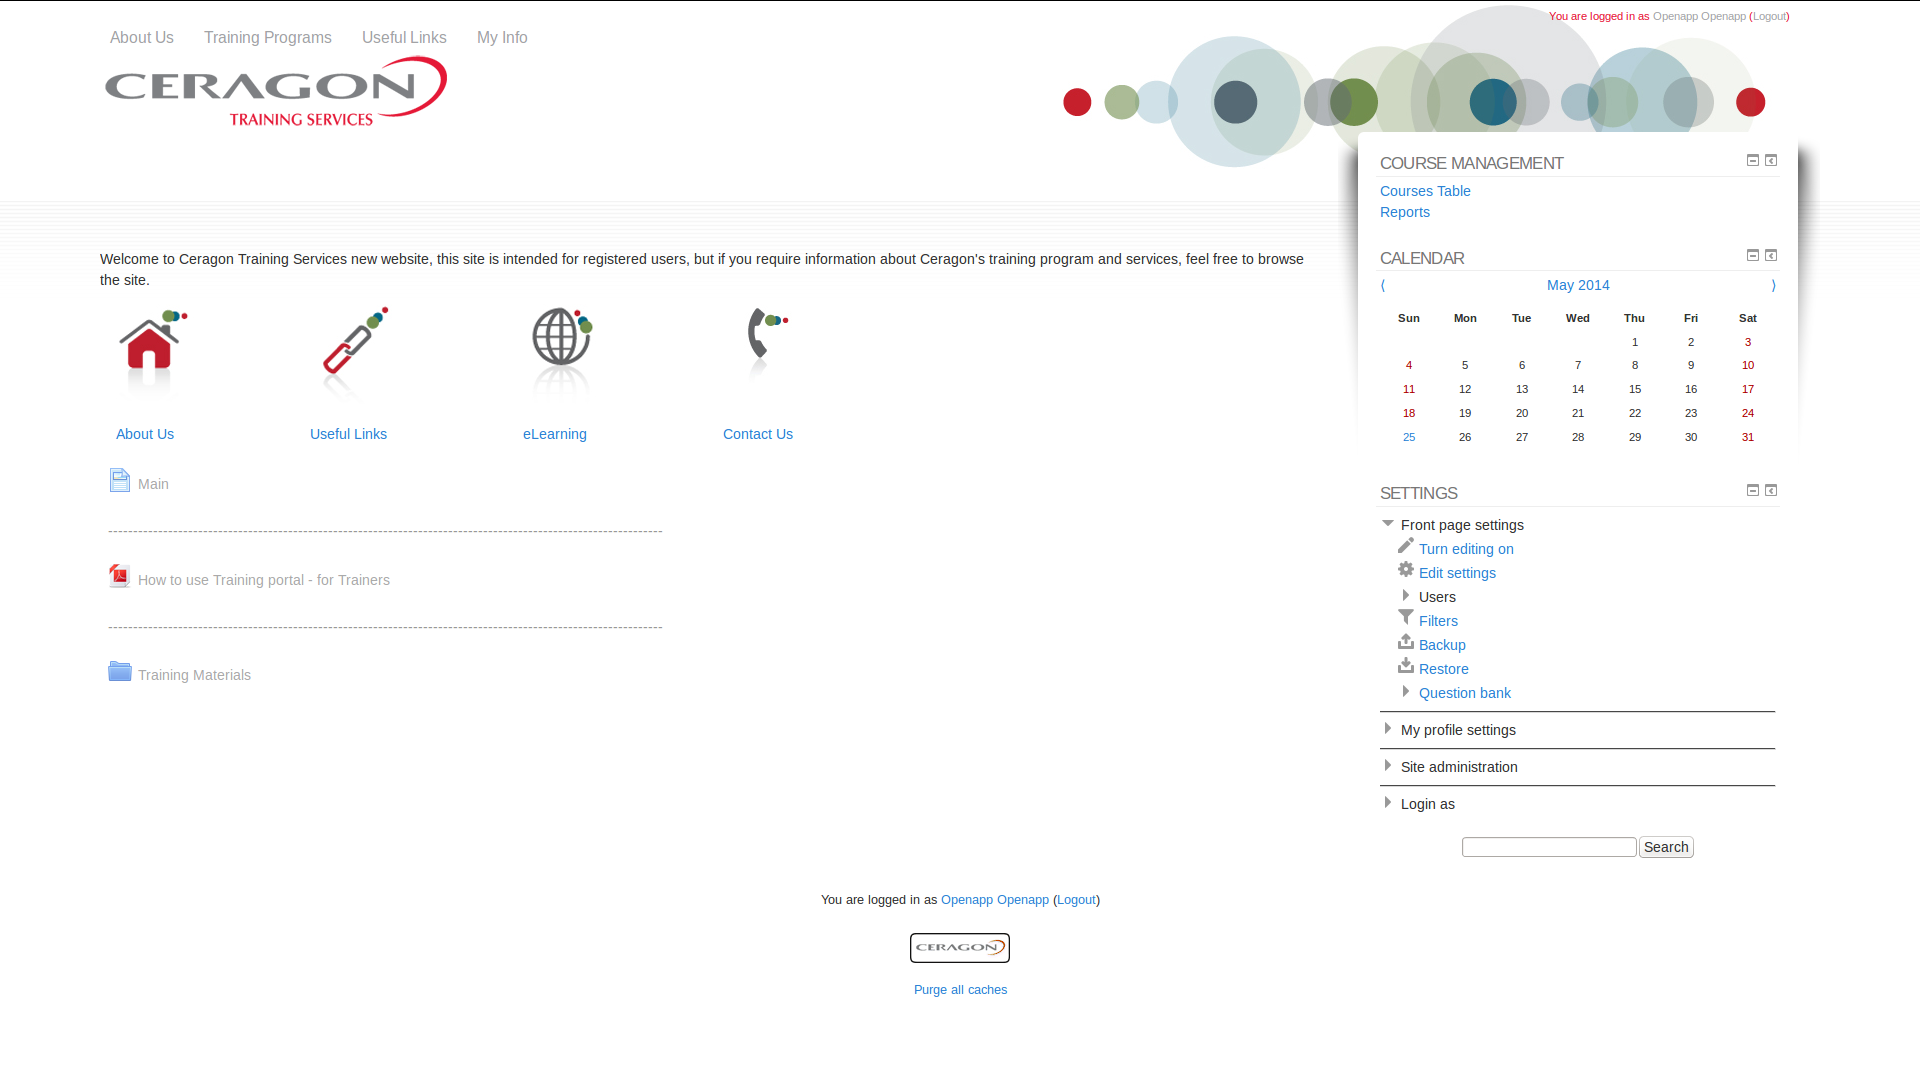The height and width of the screenshot is (1080, 1920).
Task: Click calendar day 31
Action: [1748, 437]
